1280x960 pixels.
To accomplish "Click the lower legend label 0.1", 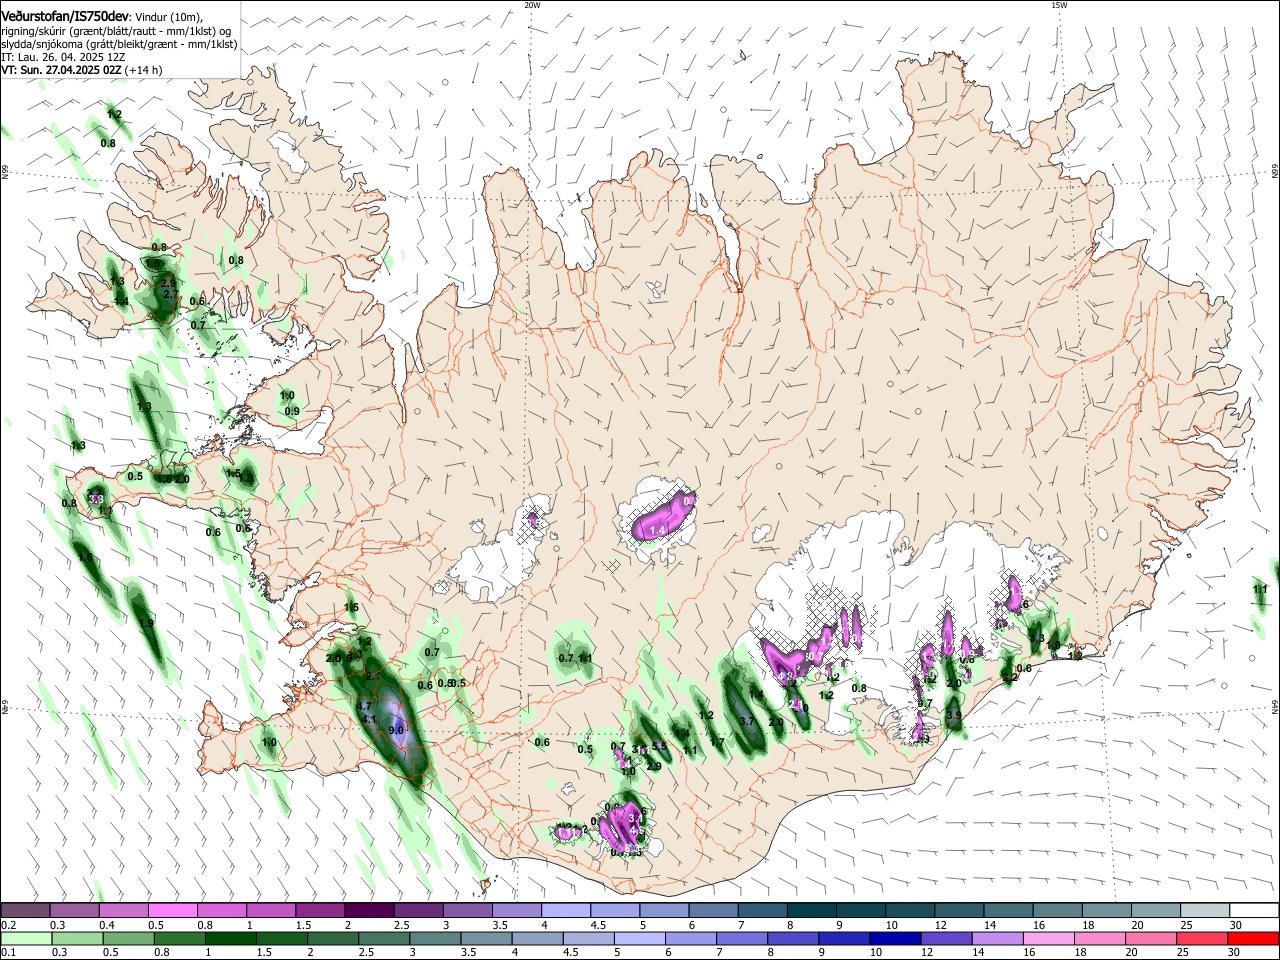I will (8, 952).
